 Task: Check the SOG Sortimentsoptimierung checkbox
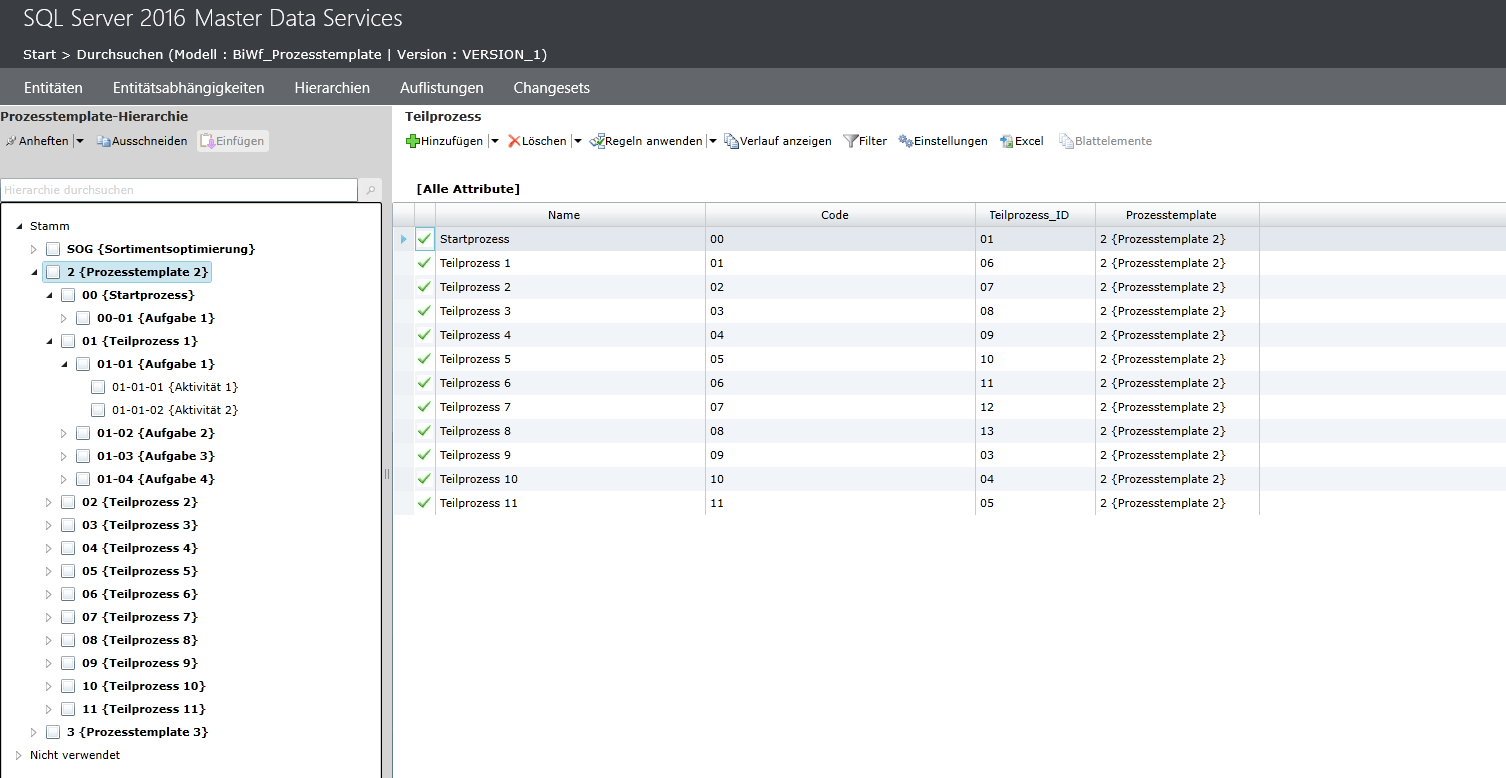53,249
